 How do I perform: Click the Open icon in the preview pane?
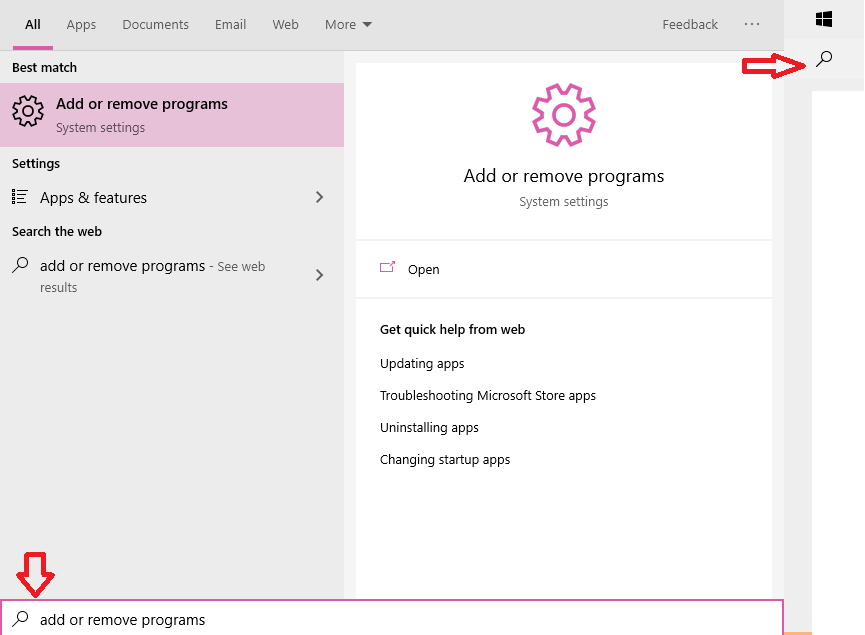click(387, 268)
